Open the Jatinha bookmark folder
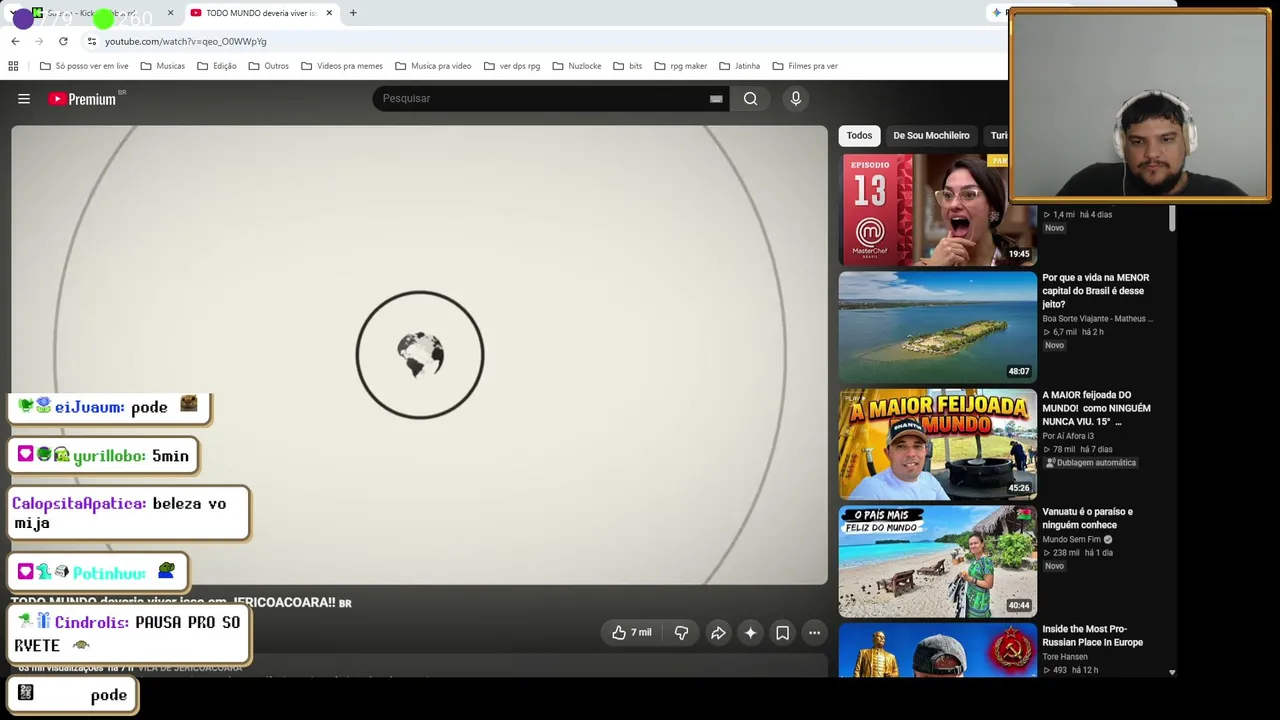The width and height of the screenshot is (1280, 720). click(x=739, y=66)
